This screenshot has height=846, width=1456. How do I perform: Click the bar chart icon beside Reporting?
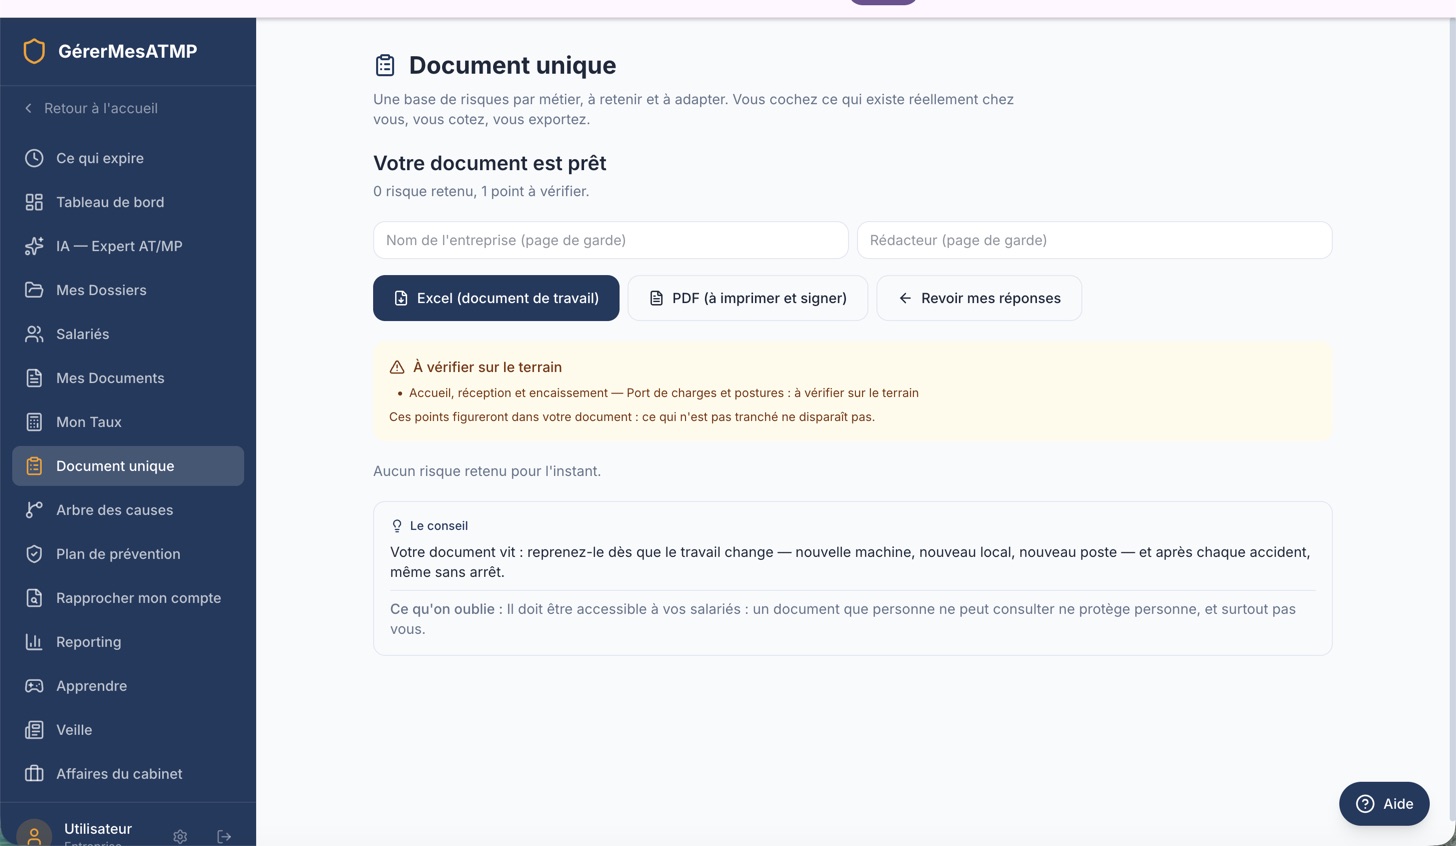[34, 642]
